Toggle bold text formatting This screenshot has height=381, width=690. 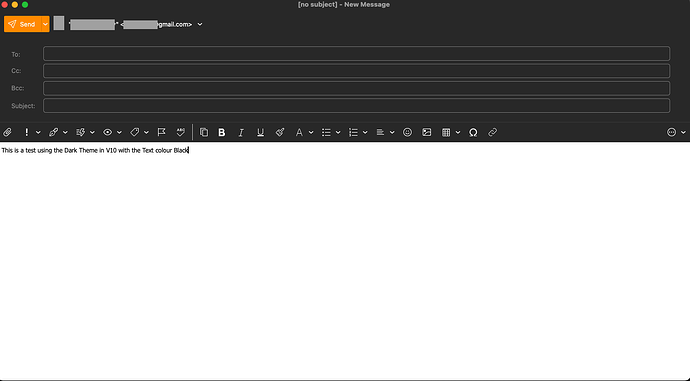[222, 132]
